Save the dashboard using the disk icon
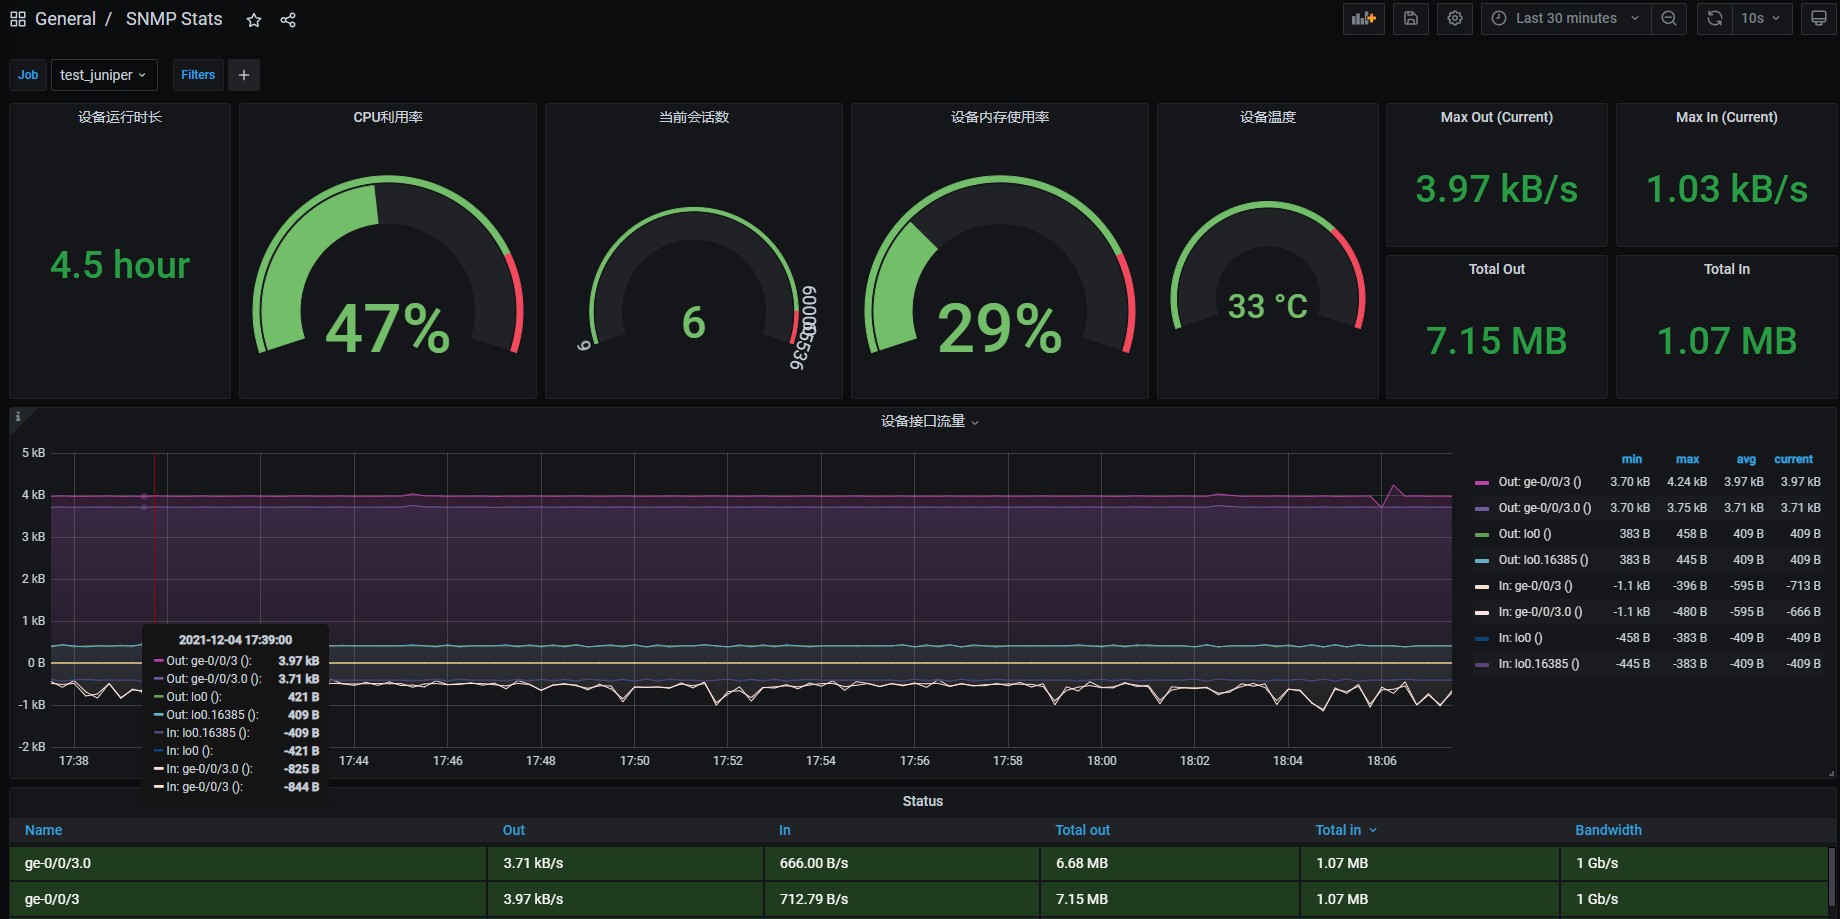The width and height of the screenshot is (1840, 919). point(1410,19)
